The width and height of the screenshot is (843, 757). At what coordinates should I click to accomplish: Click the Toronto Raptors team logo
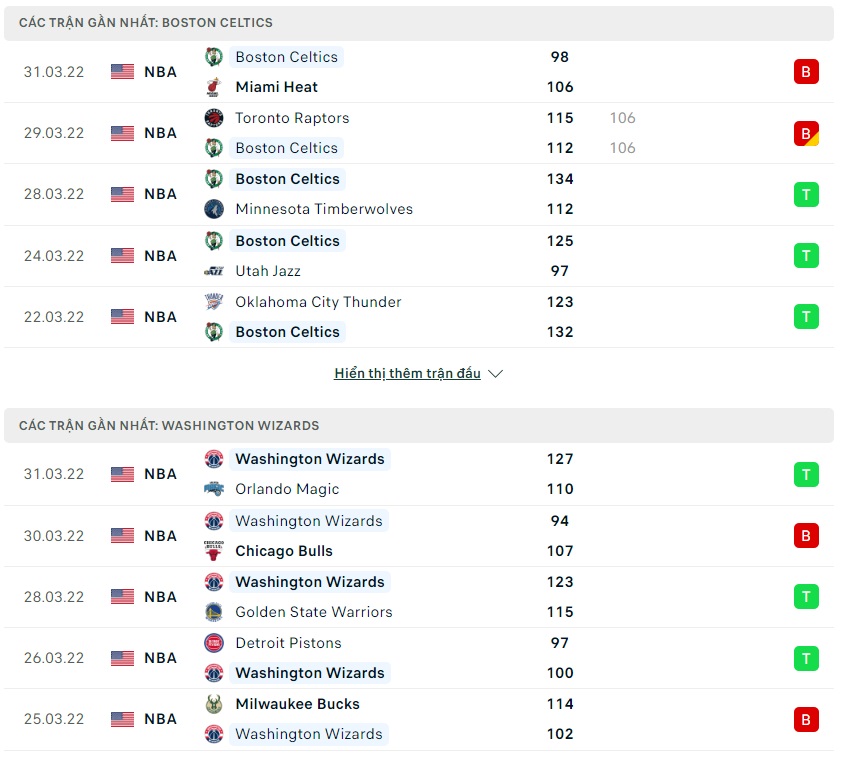click(x=213, y=118)
